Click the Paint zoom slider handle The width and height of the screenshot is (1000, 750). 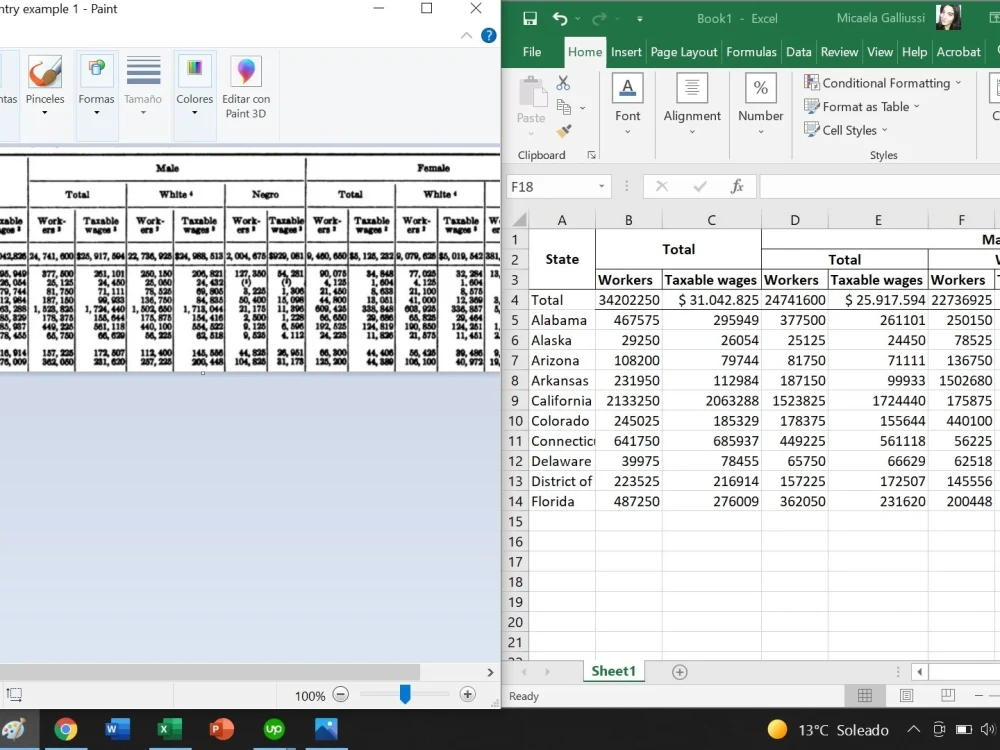point(405,695)
